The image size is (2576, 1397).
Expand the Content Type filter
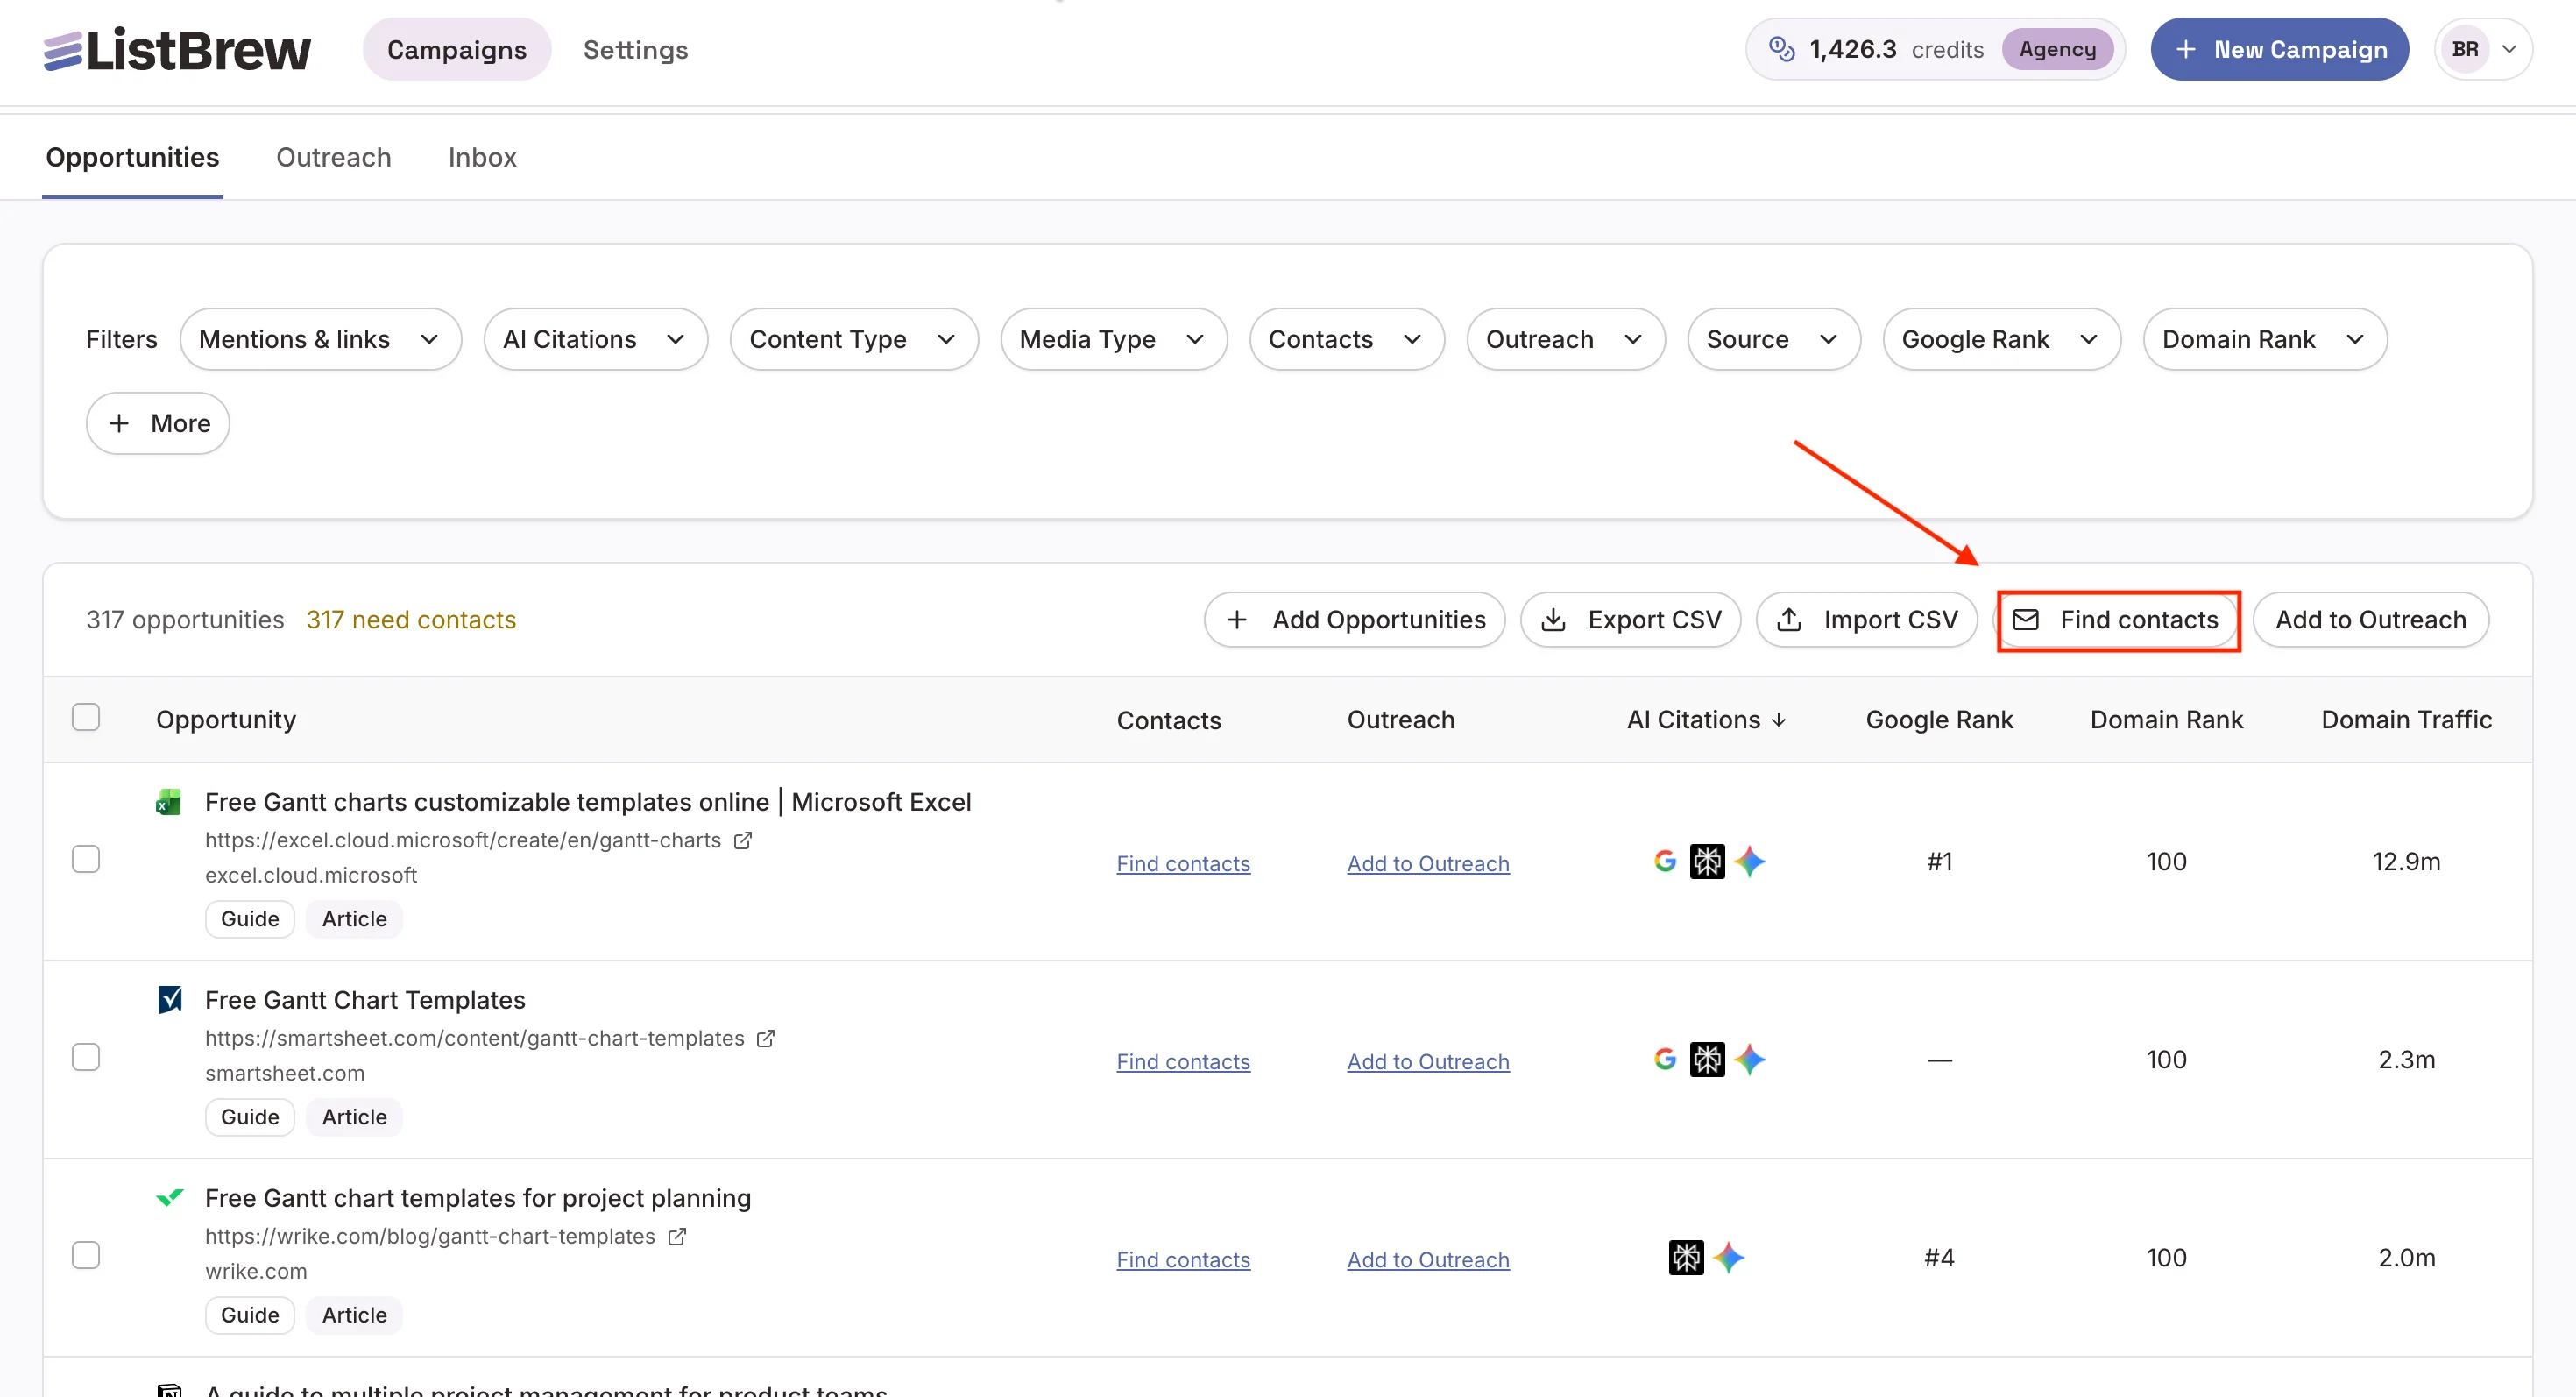(x=853, y=339)
